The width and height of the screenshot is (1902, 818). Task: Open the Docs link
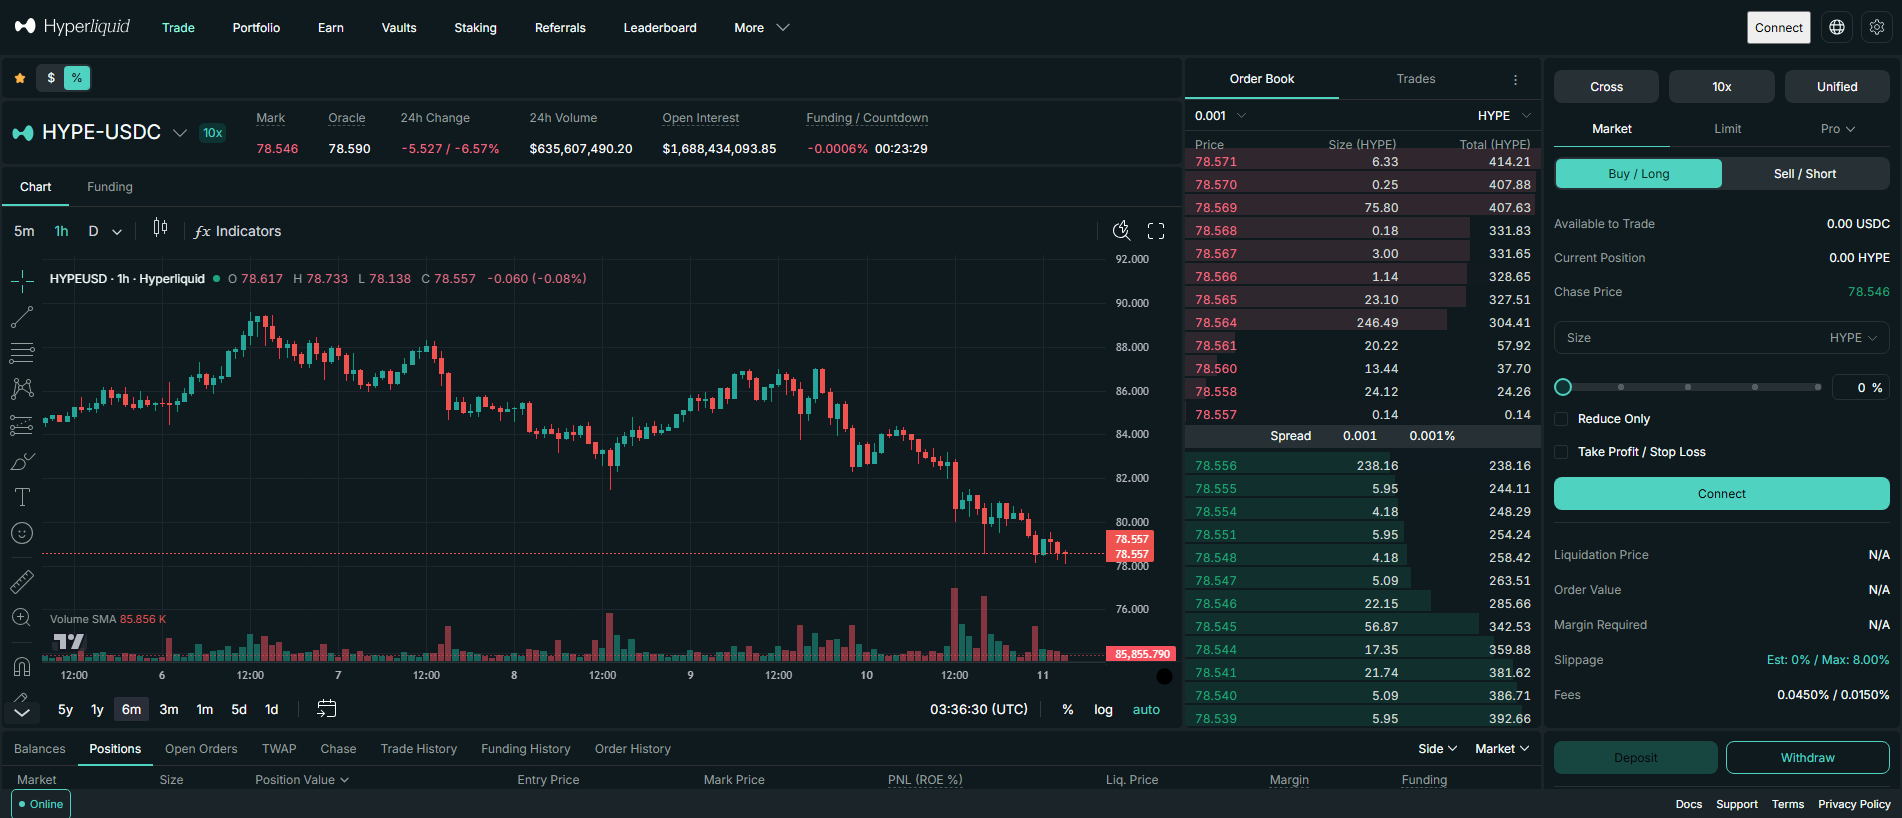point(1689,804)
